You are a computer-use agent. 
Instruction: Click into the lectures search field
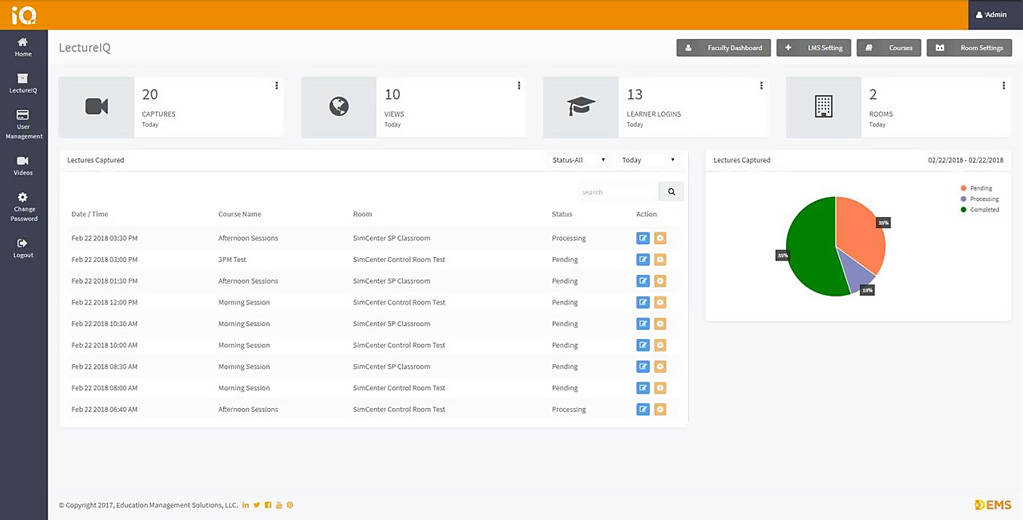pyautogui.click(x=617, y=192)
